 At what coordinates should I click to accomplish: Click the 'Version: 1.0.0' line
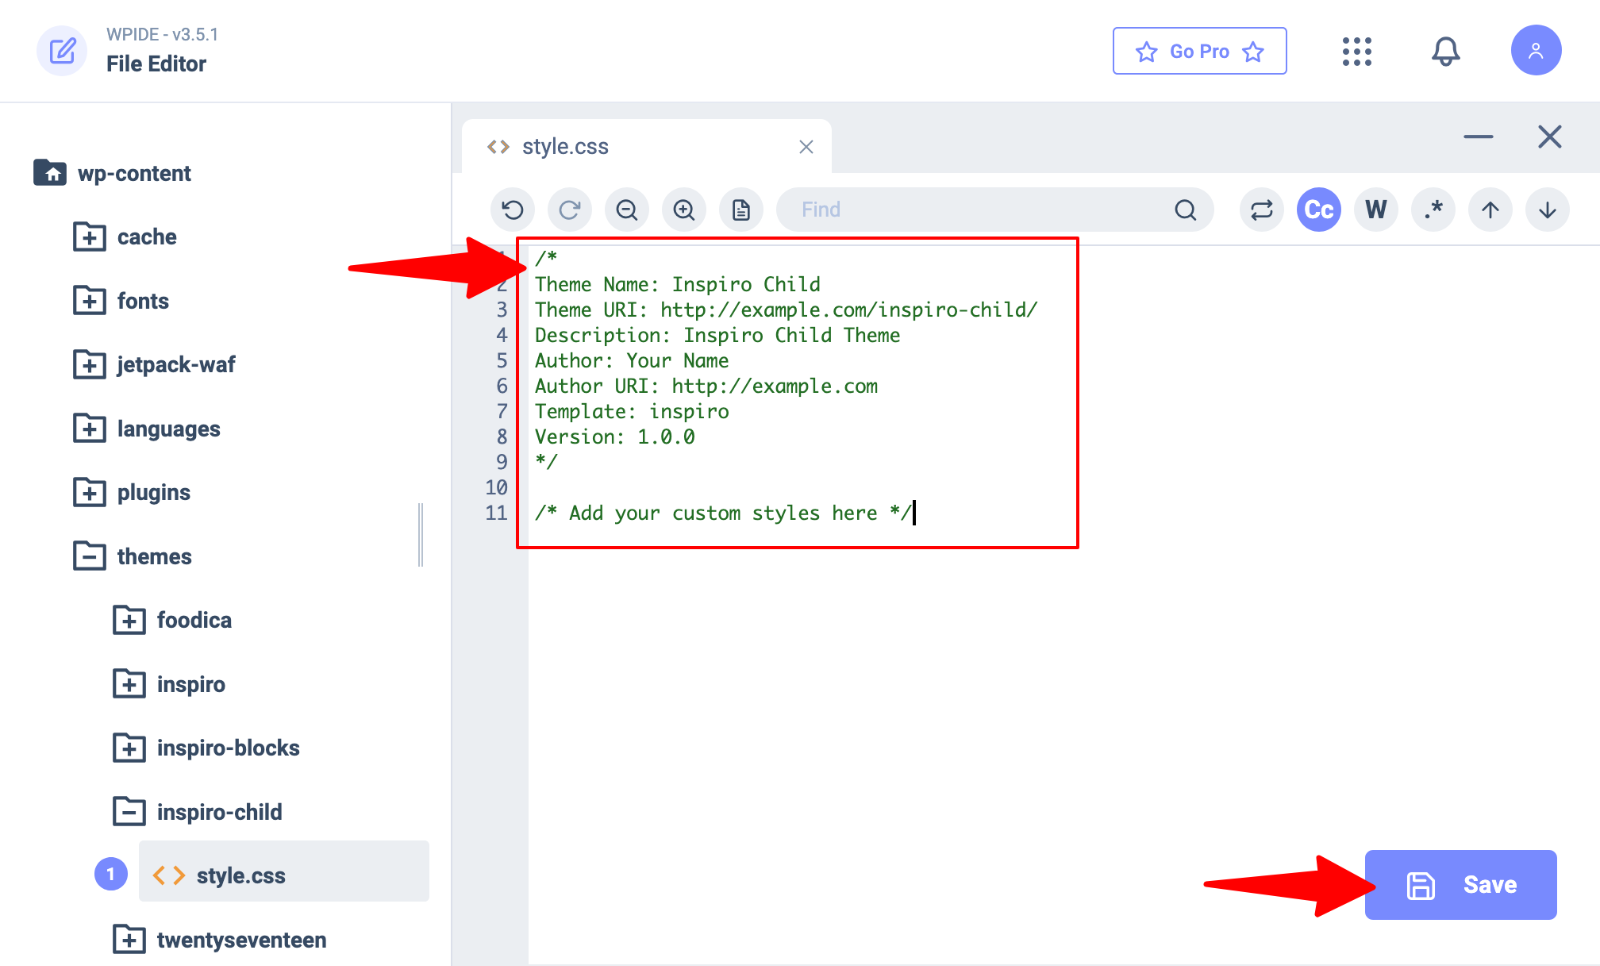(614, 437)
